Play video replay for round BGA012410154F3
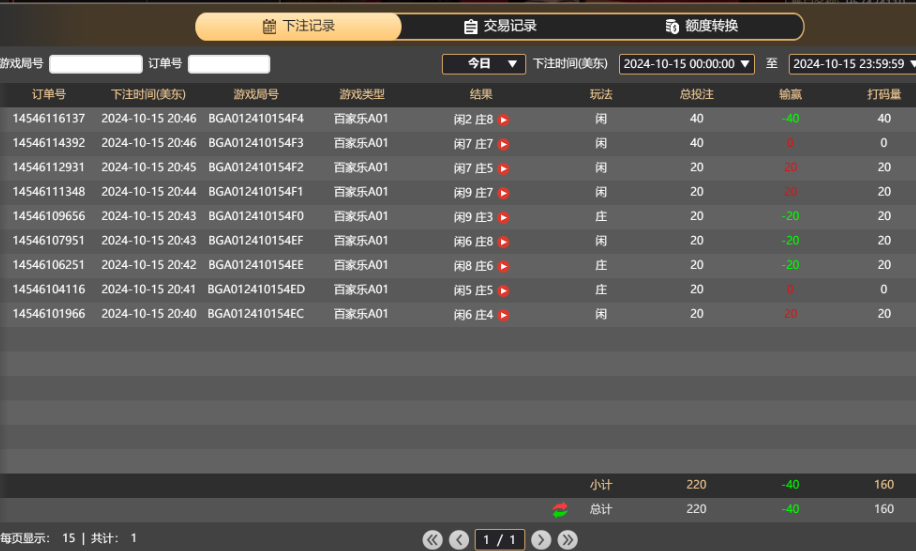 pos(504,144)
